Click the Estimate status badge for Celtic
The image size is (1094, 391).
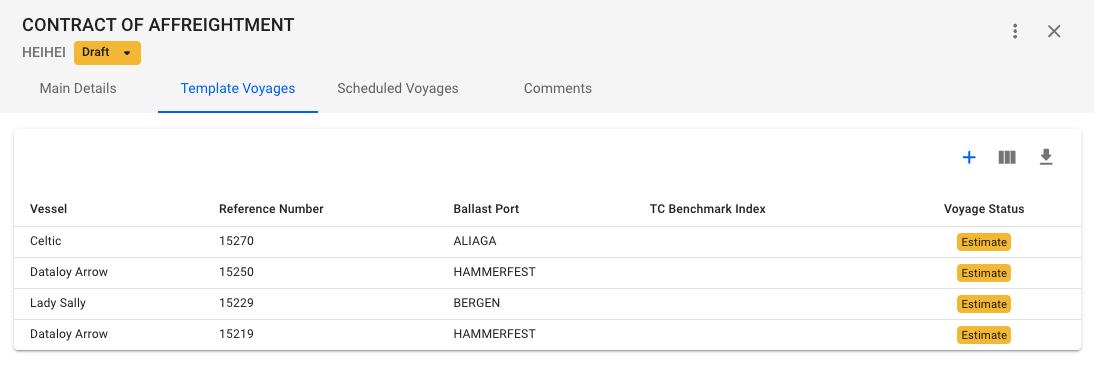coord(984,242)
